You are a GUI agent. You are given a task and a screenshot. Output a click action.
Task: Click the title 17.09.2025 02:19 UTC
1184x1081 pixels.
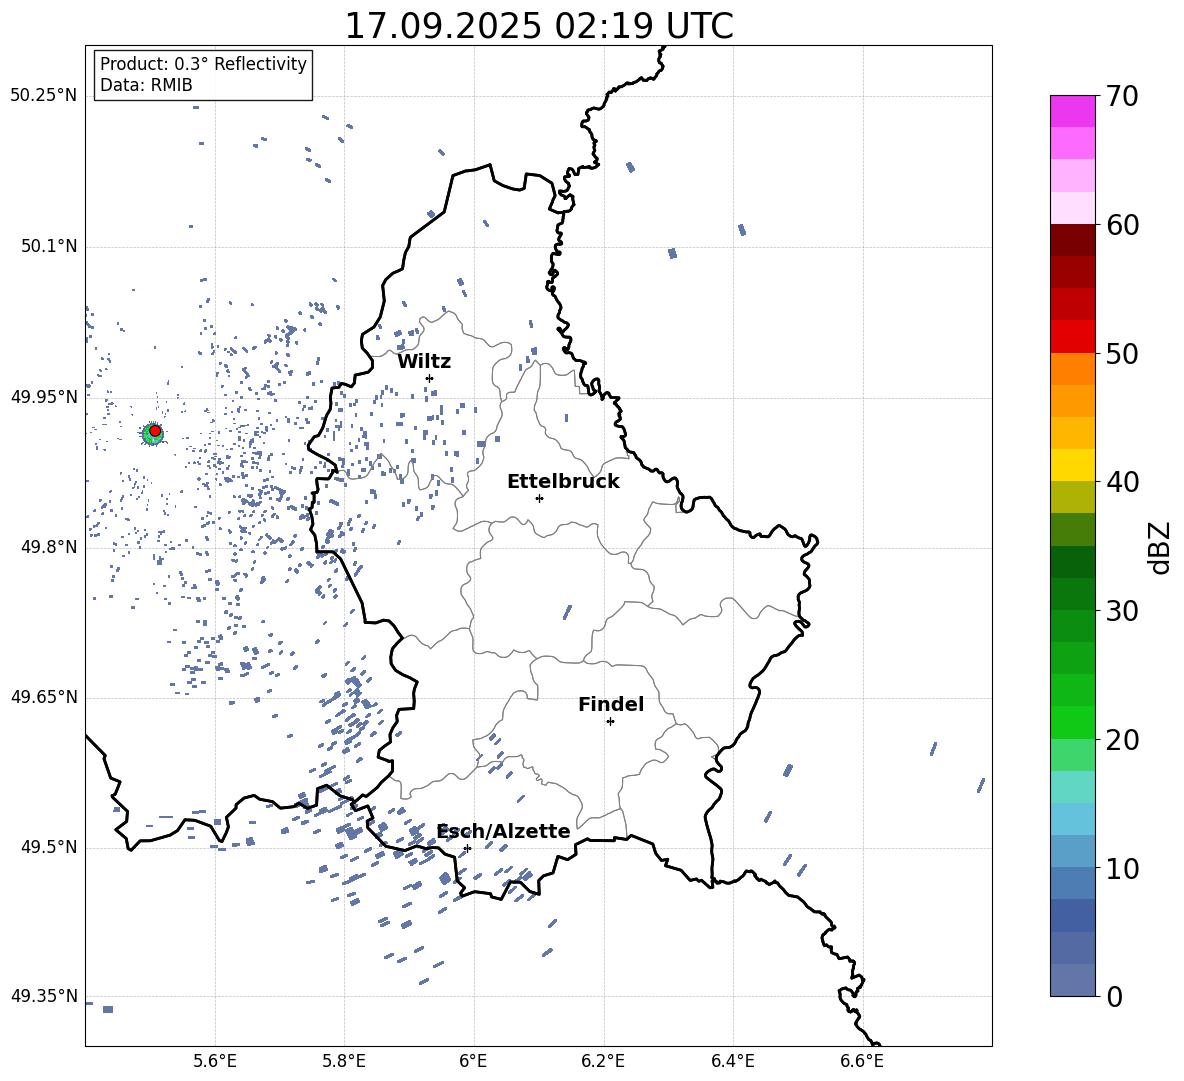click(539, 26)
